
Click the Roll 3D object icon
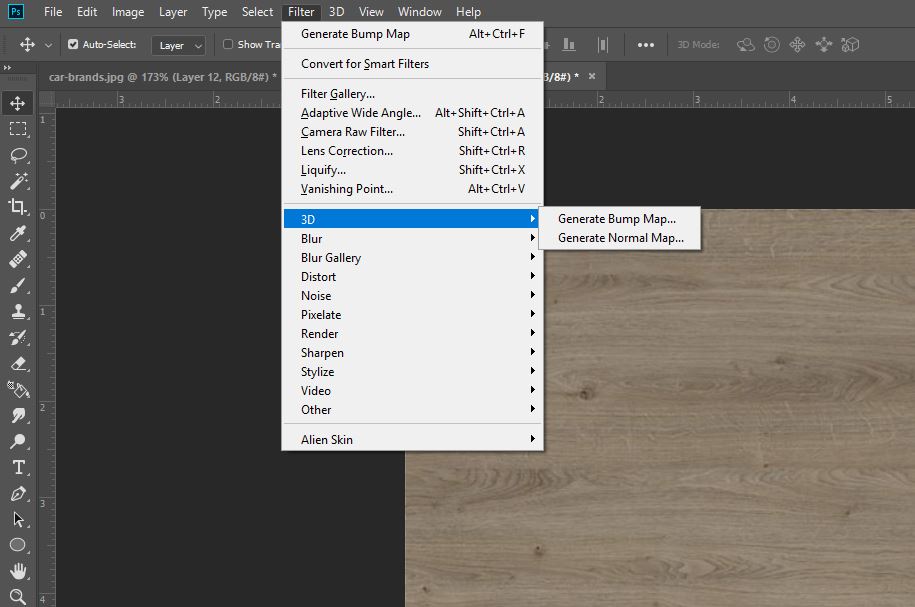[771, 45]
